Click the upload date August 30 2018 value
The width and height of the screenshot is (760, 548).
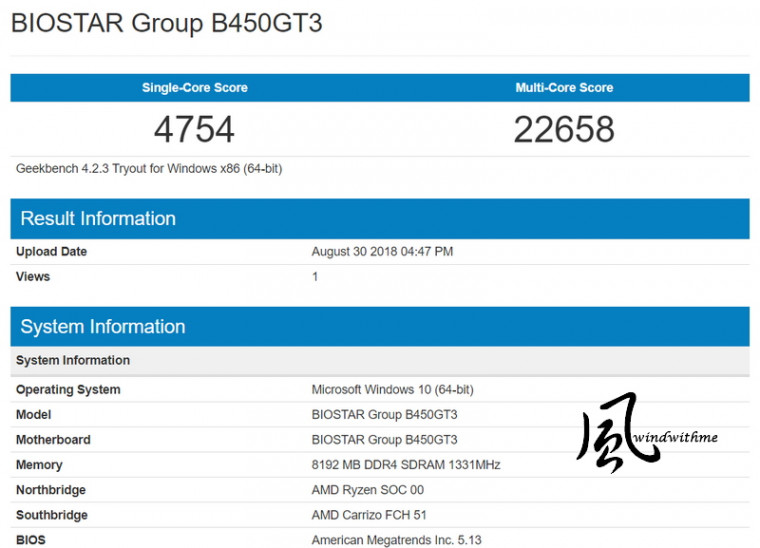[382, 252]
